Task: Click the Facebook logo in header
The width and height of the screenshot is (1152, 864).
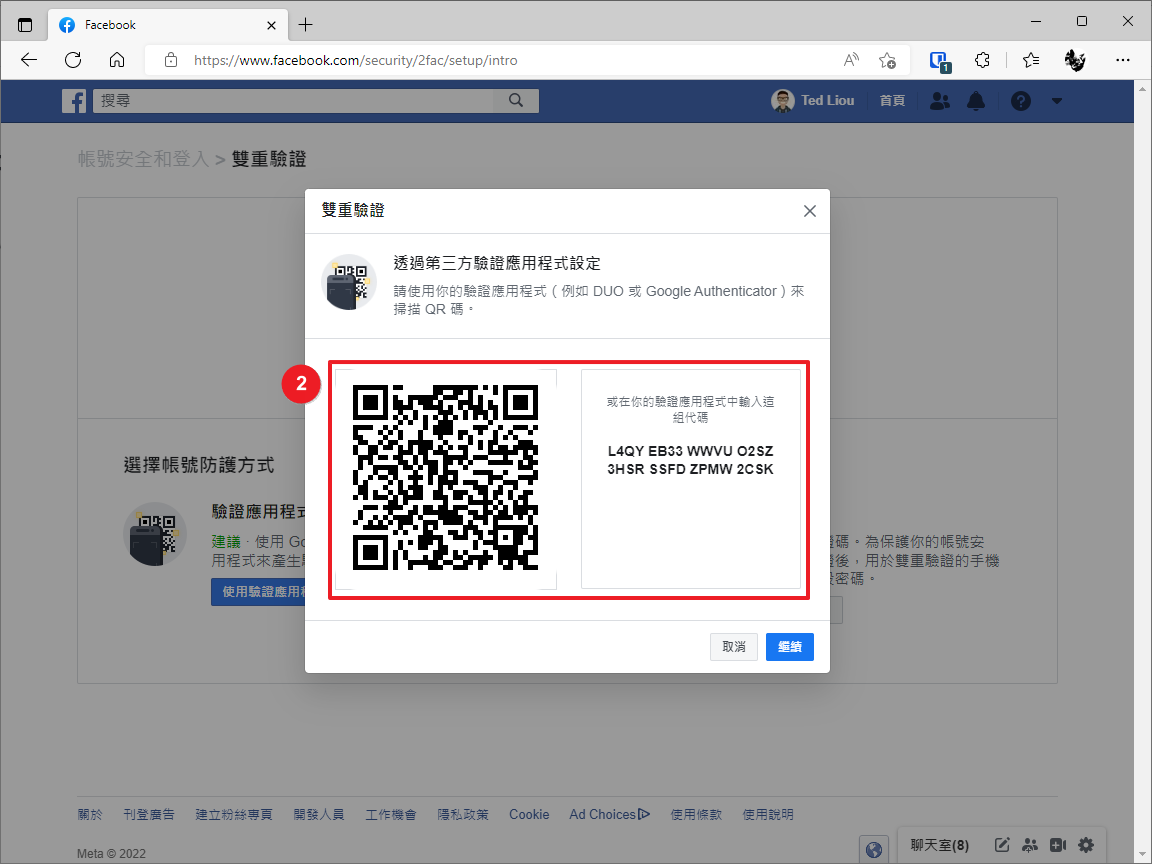Action: pos(73,101)
